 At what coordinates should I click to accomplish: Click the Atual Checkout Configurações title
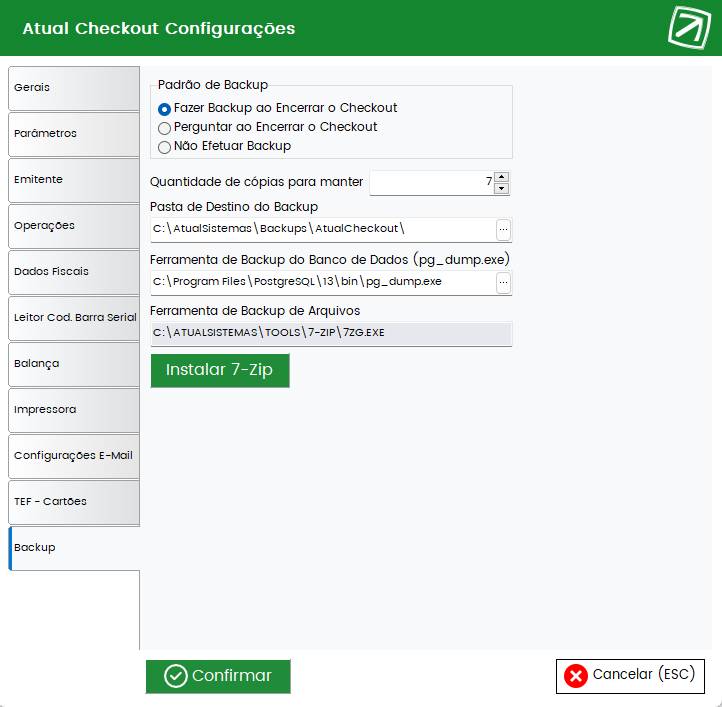[159, 29]
